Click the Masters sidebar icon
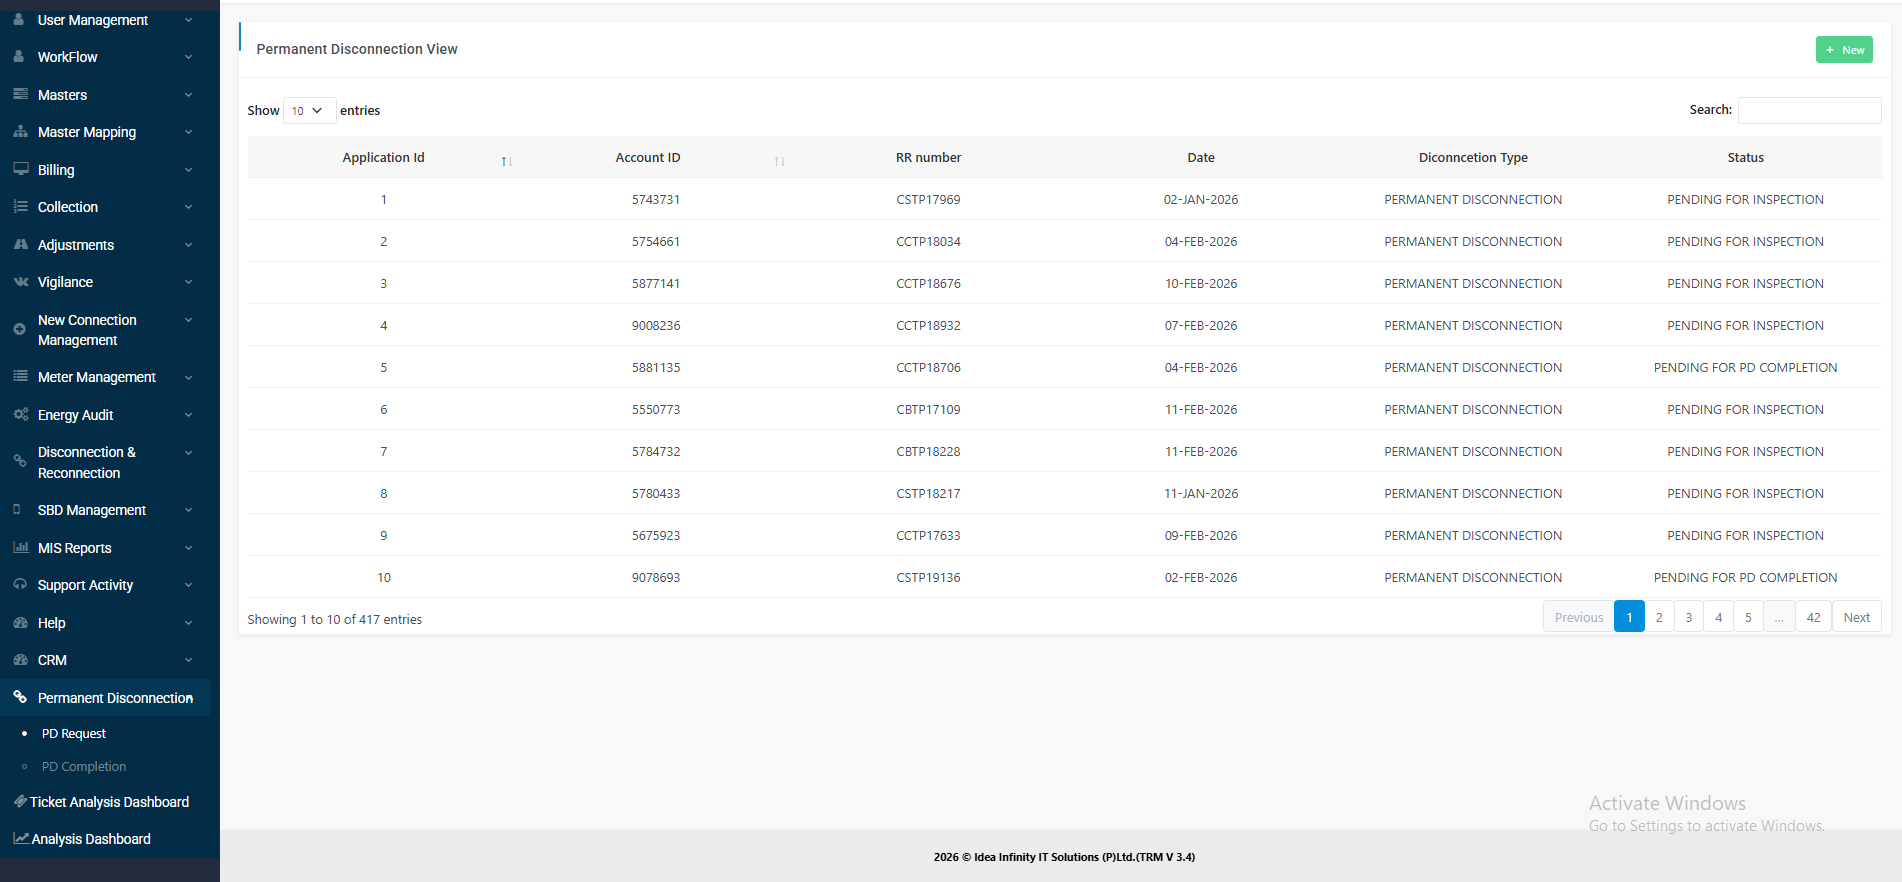 (20, 94)
